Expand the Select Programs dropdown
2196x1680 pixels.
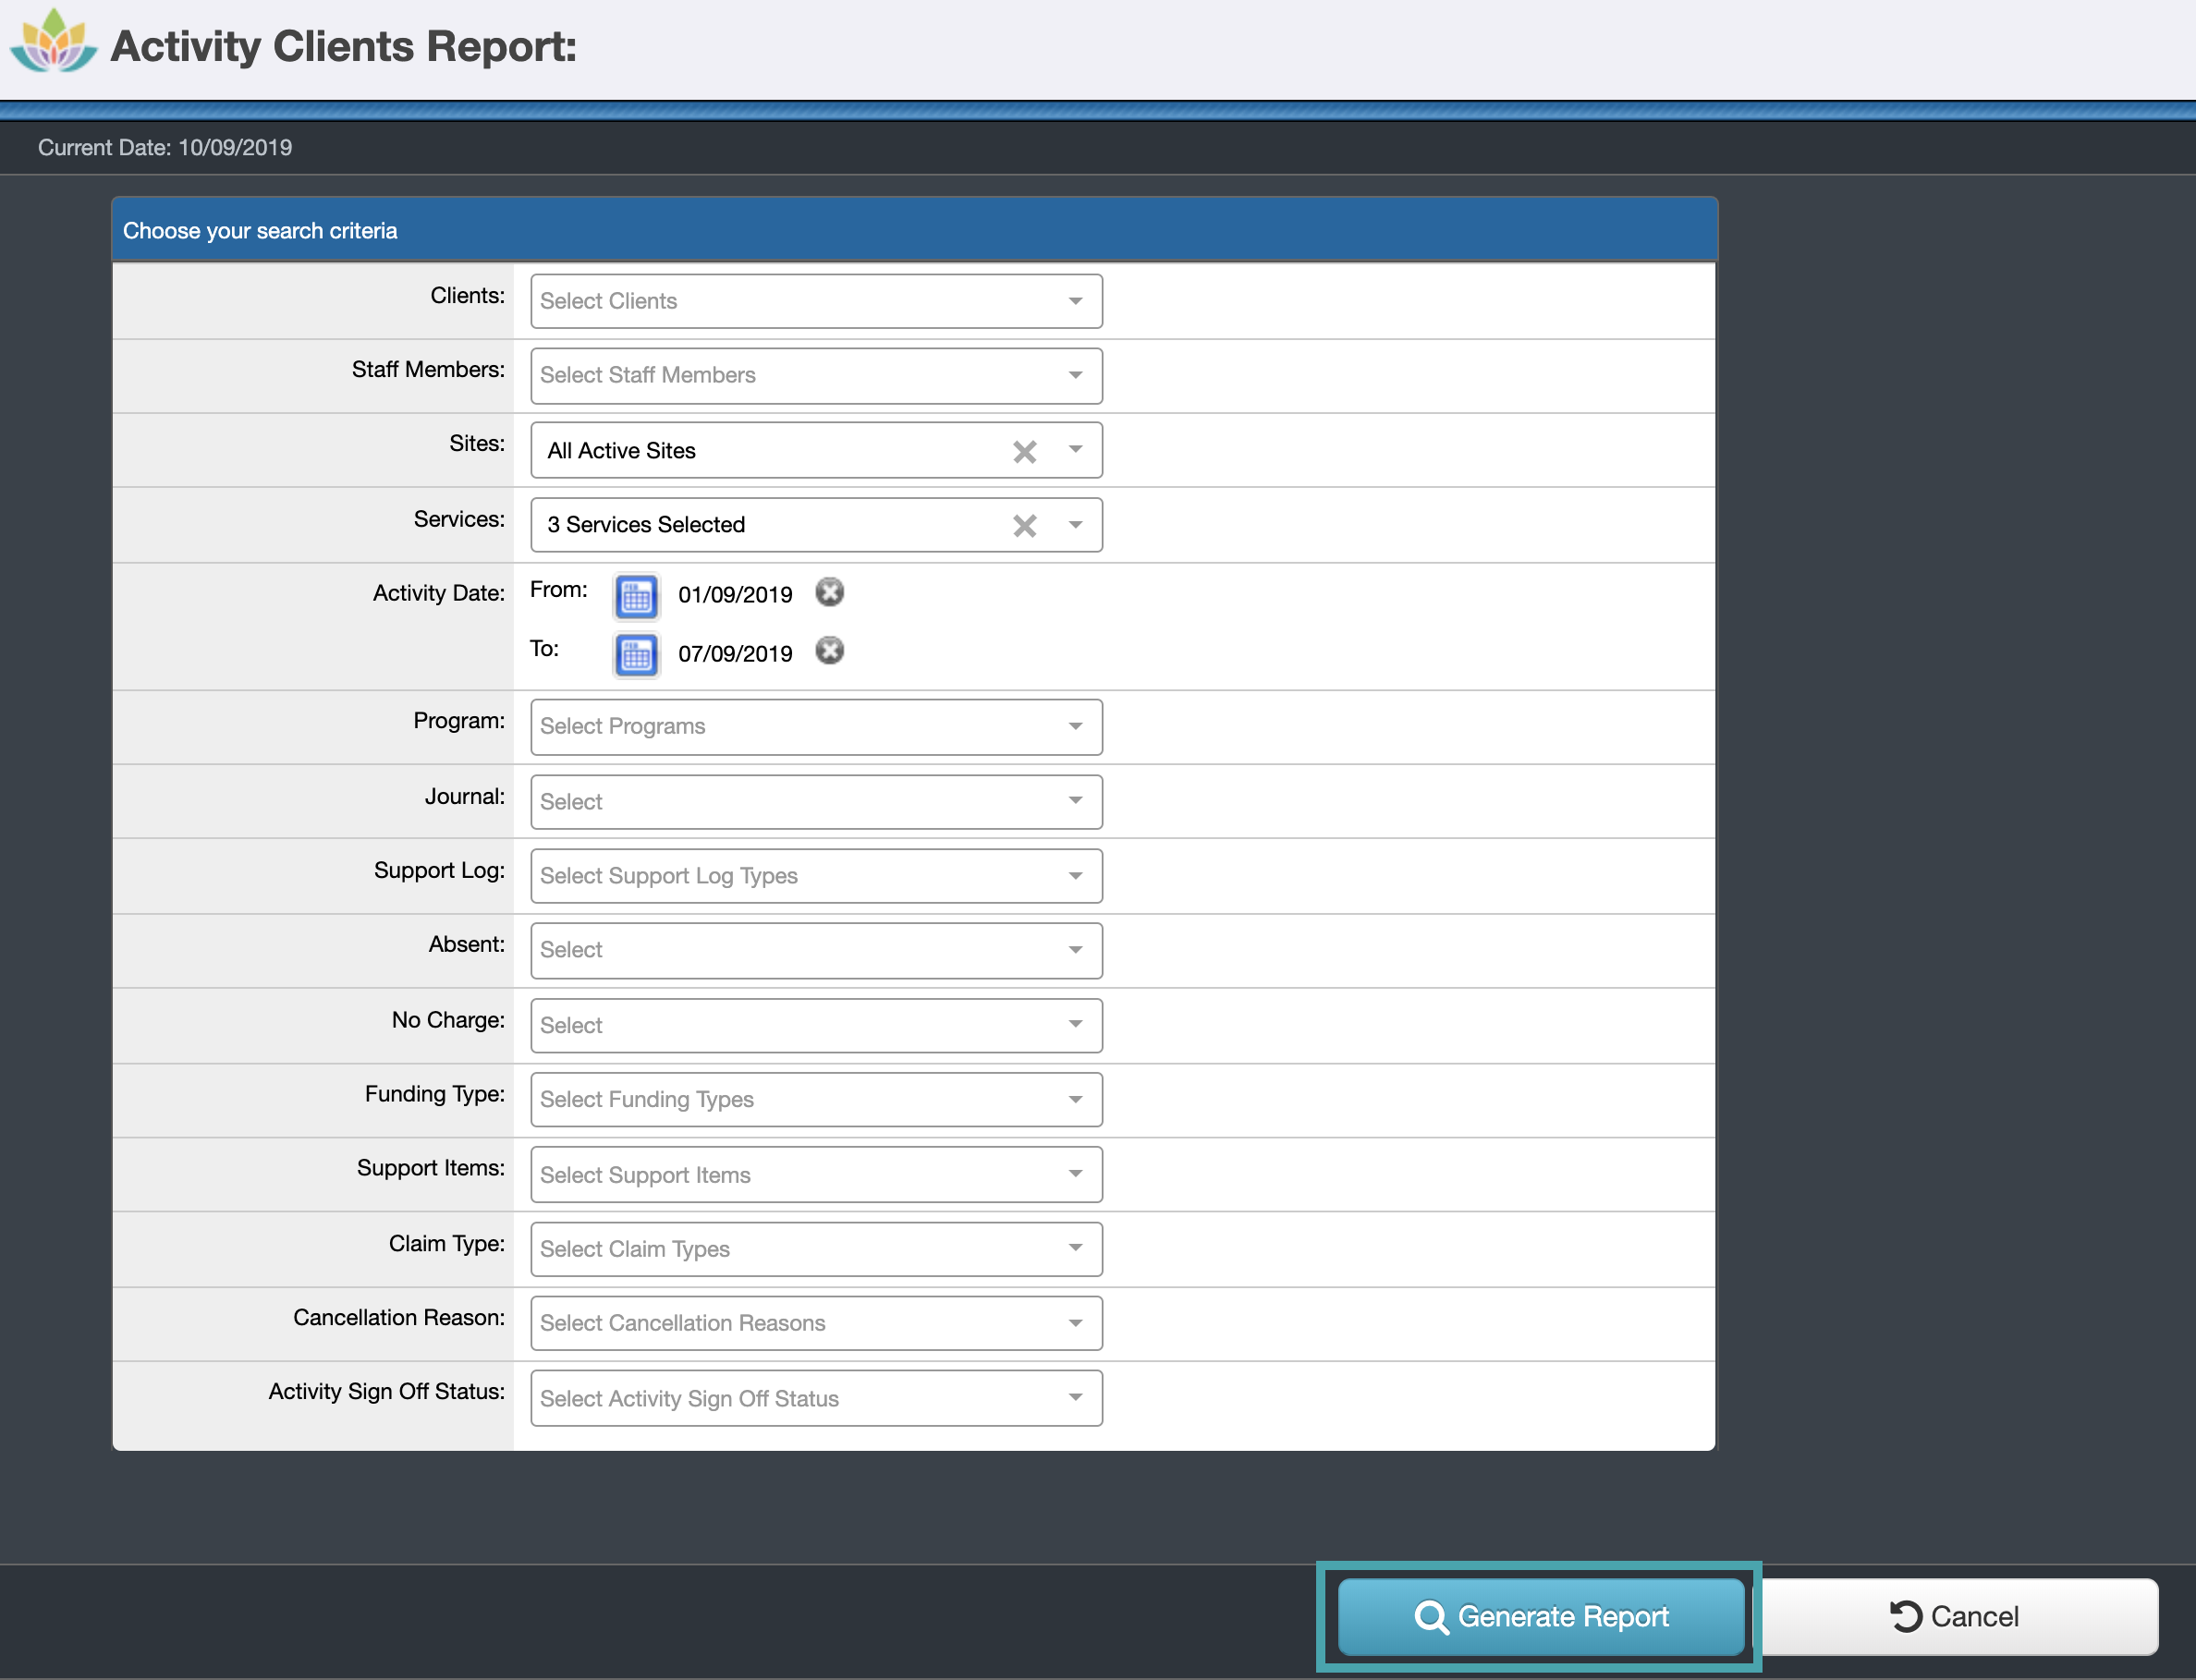pos(1075,727)
